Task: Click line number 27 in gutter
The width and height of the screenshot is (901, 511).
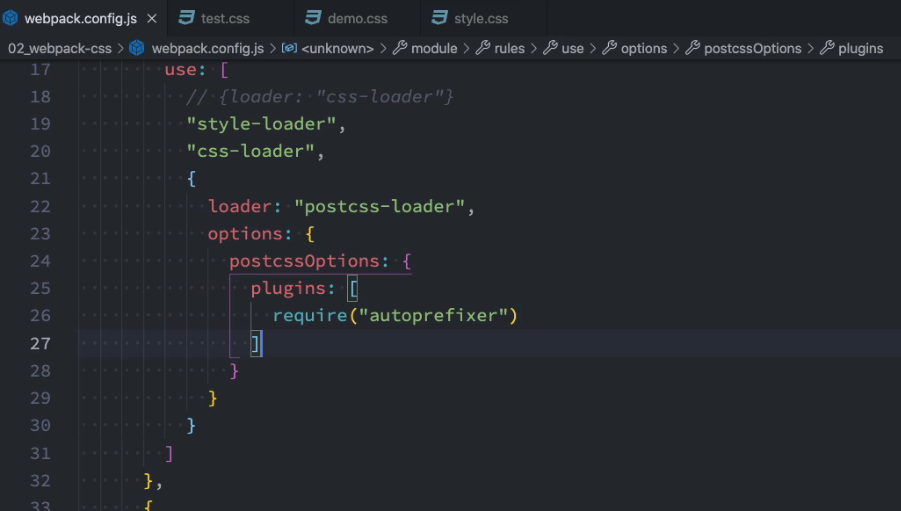Action: 40,343
